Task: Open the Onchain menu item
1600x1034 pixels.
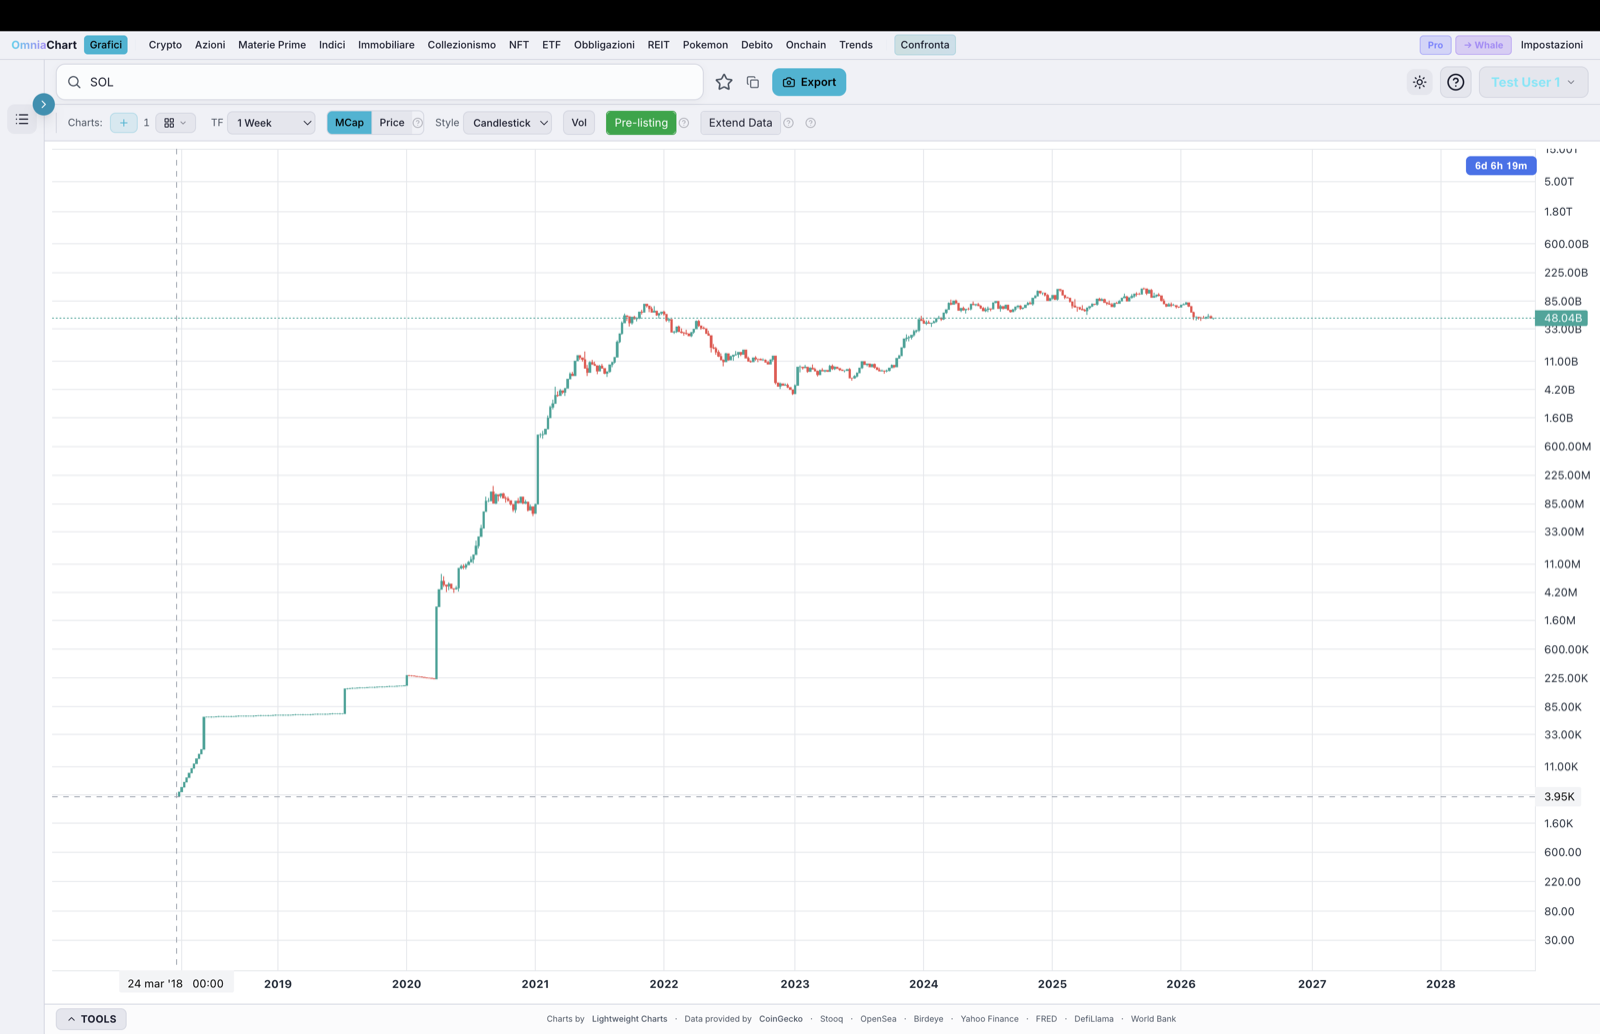Action: 806,45
